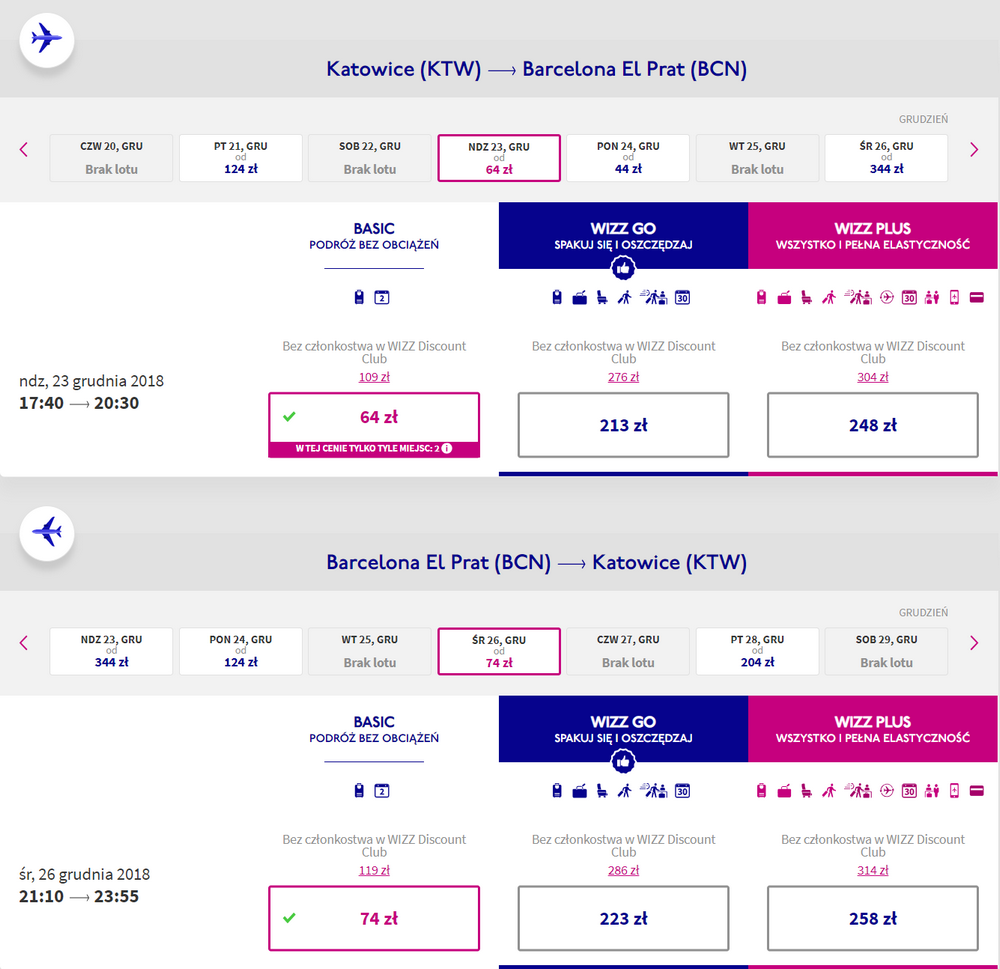Image resolution: width=1000 pixels, height=969 pixels.
Task: Open the 314 zł non-member price link
Action: [872, 870]
